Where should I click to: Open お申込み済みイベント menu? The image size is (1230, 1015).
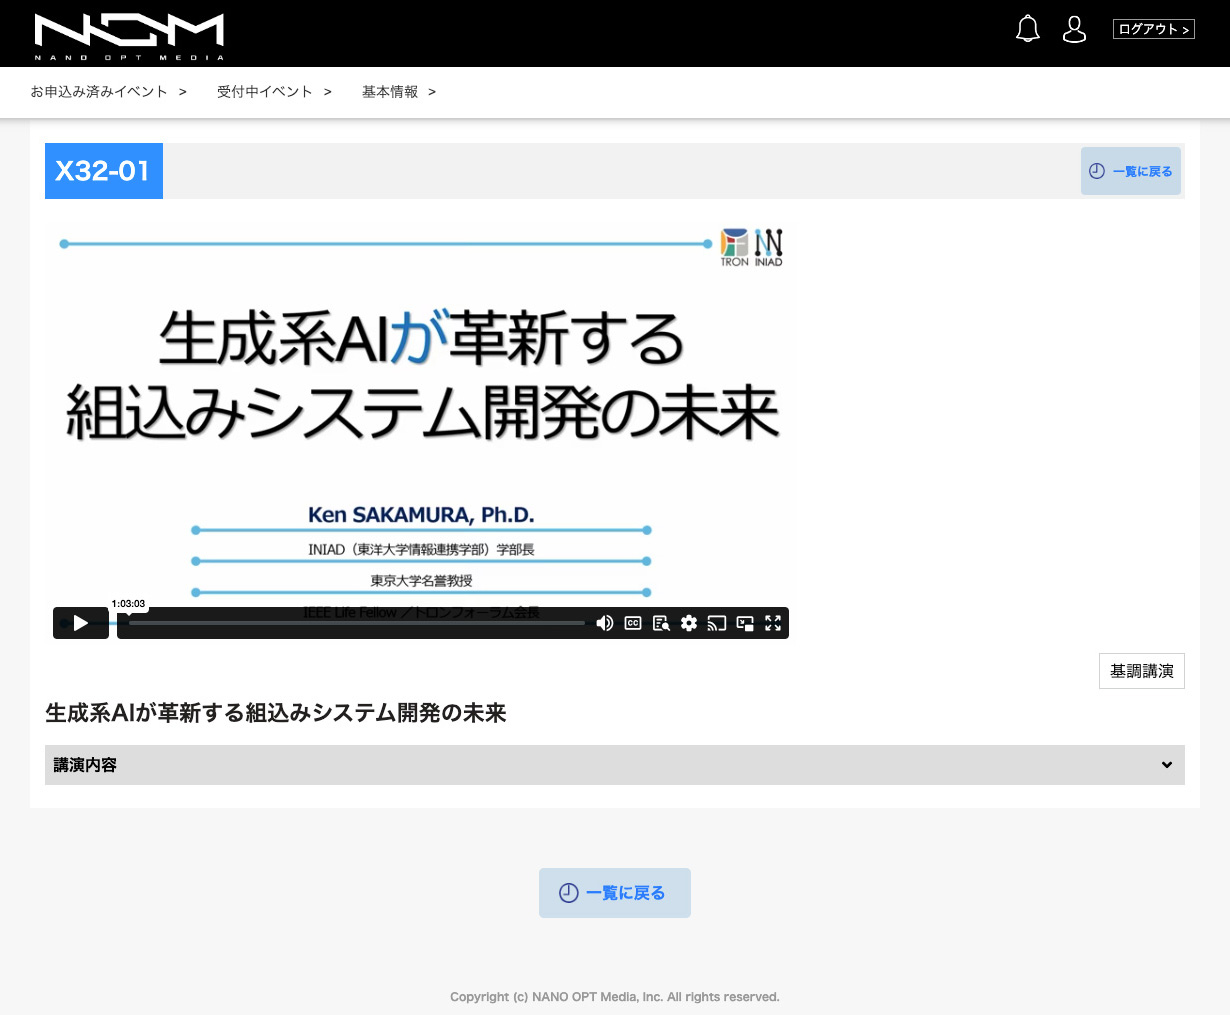pyautogui.click(x=108, y=92)
